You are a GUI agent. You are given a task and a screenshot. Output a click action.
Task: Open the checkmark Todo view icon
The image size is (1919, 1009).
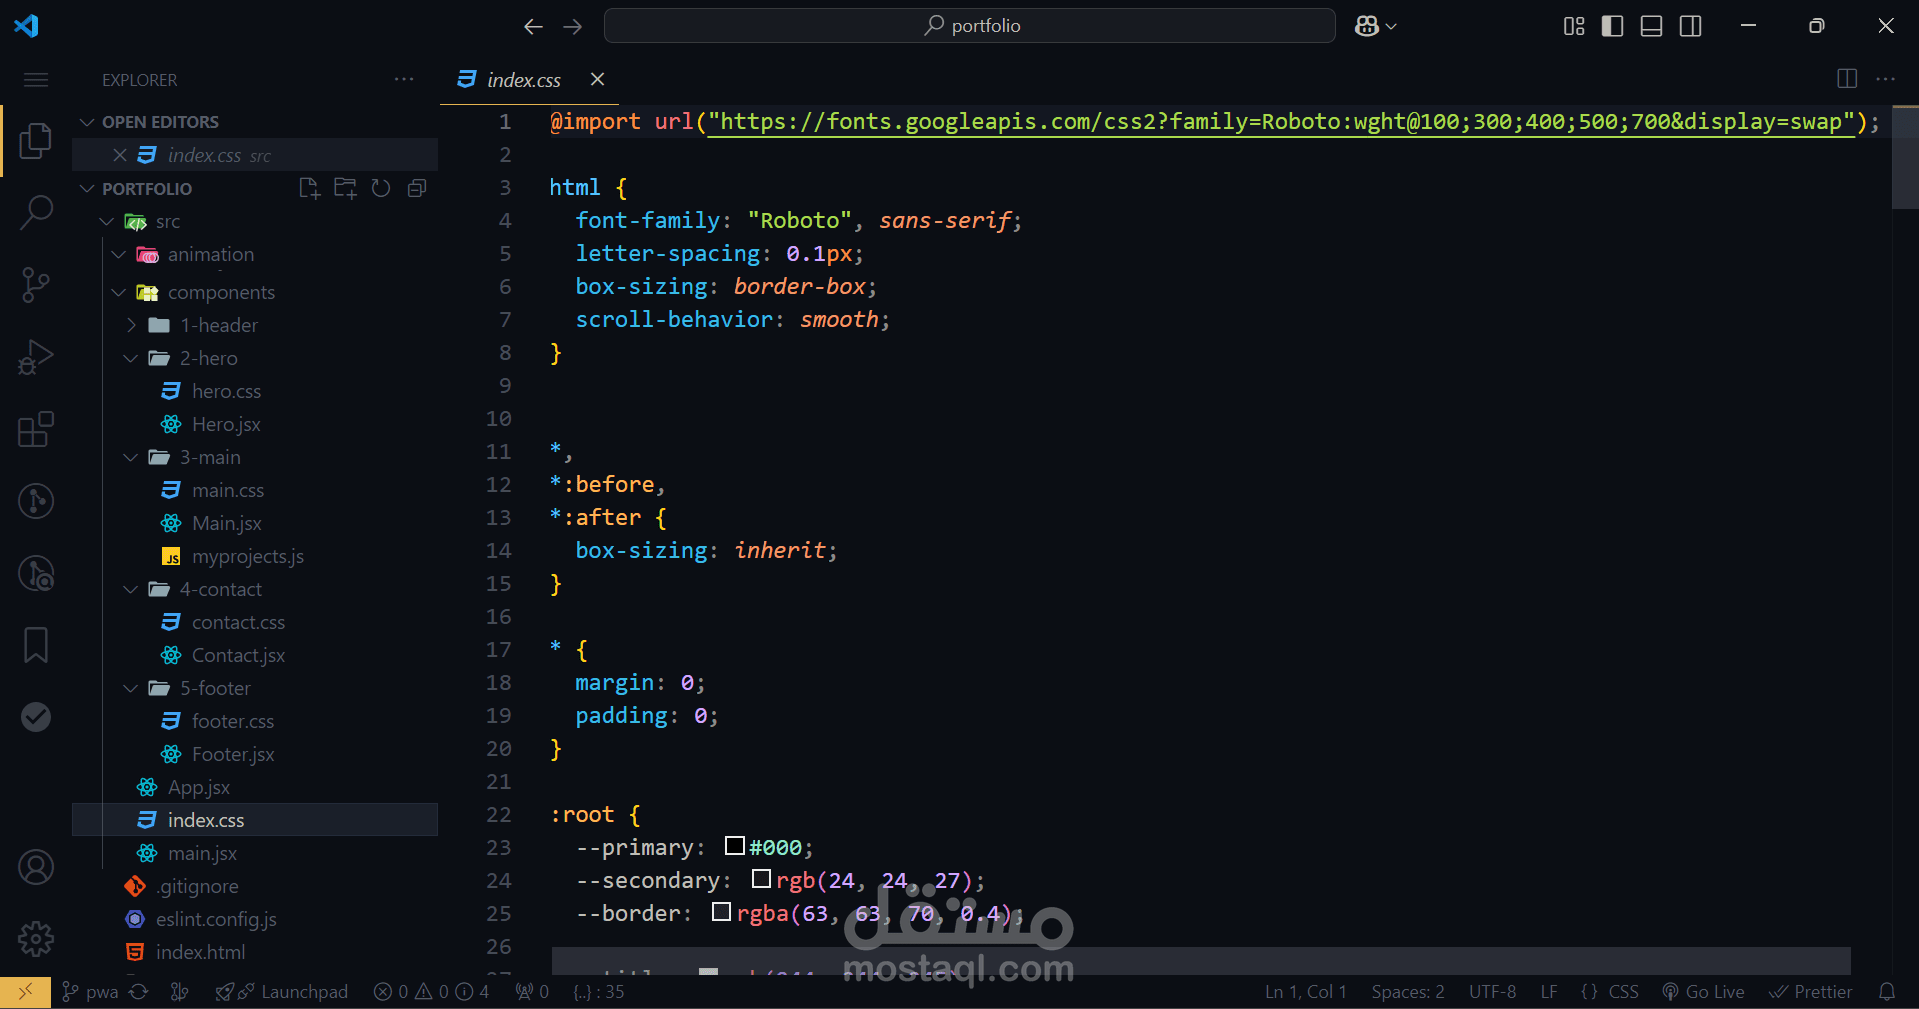click(36, 717)
